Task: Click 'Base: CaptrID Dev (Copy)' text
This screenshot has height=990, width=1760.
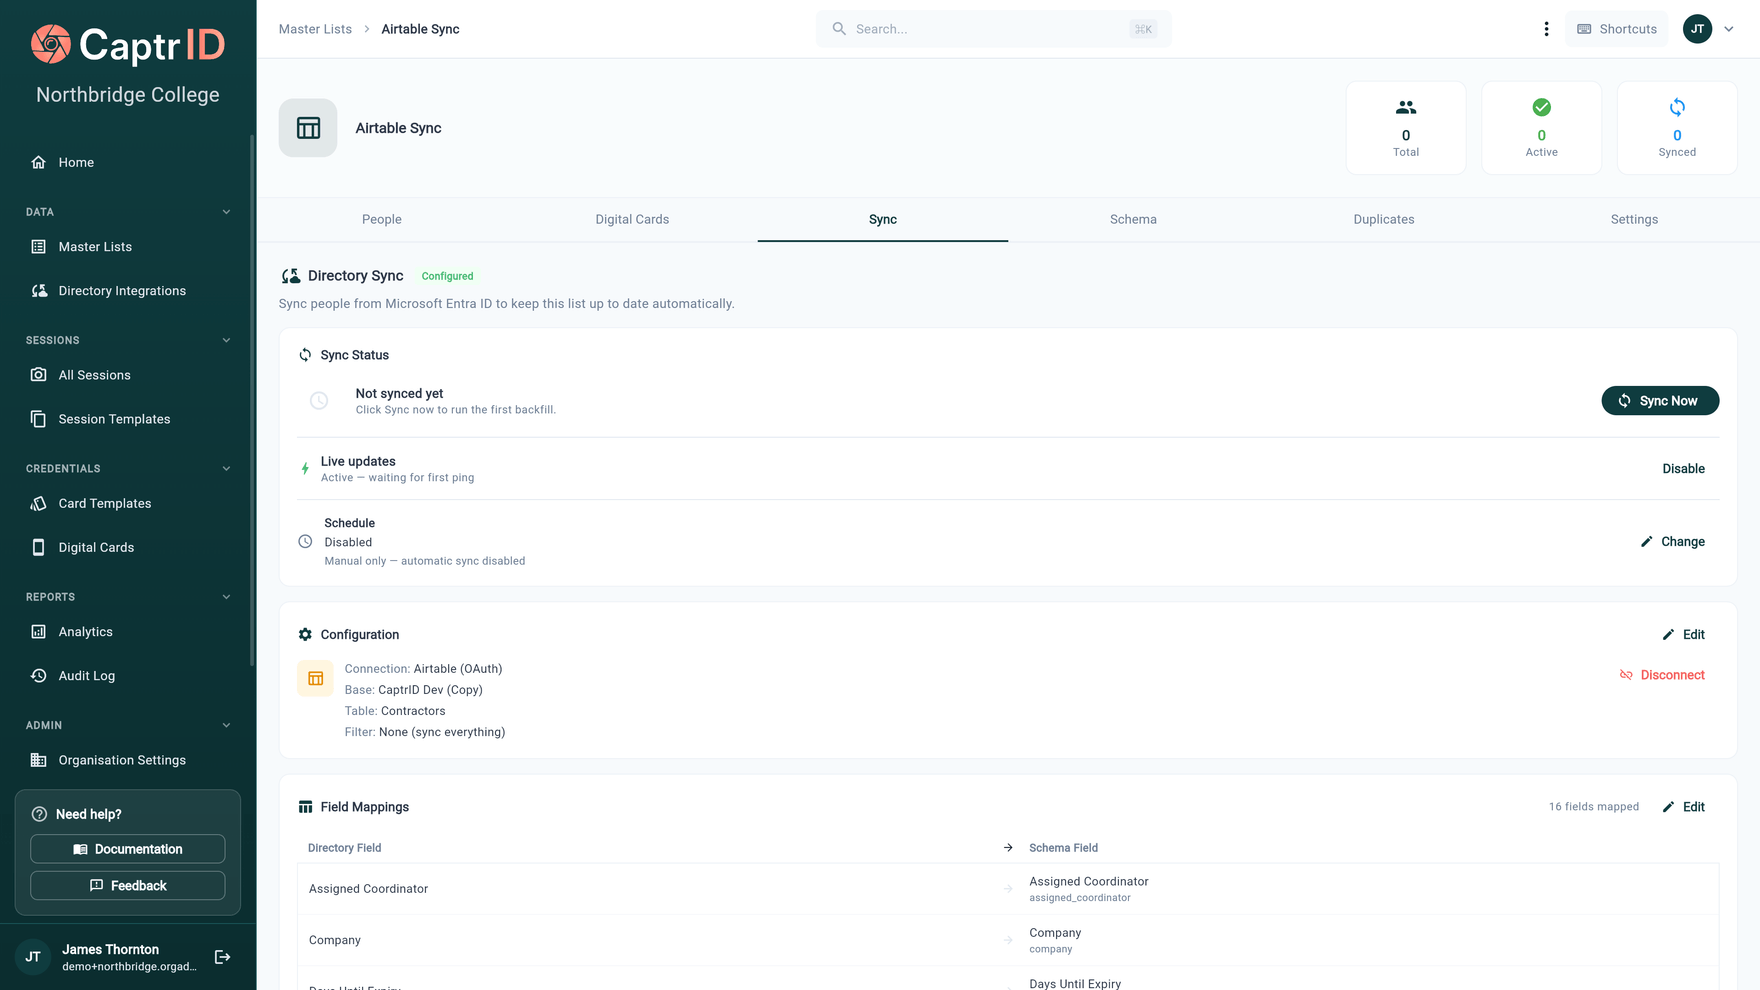Action: (414, 690)
